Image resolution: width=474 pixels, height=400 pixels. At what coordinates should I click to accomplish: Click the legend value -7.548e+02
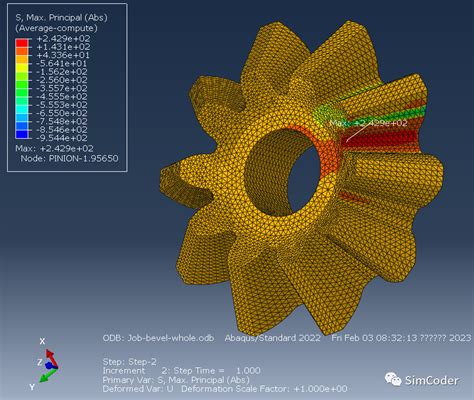(x=62, y=122)
